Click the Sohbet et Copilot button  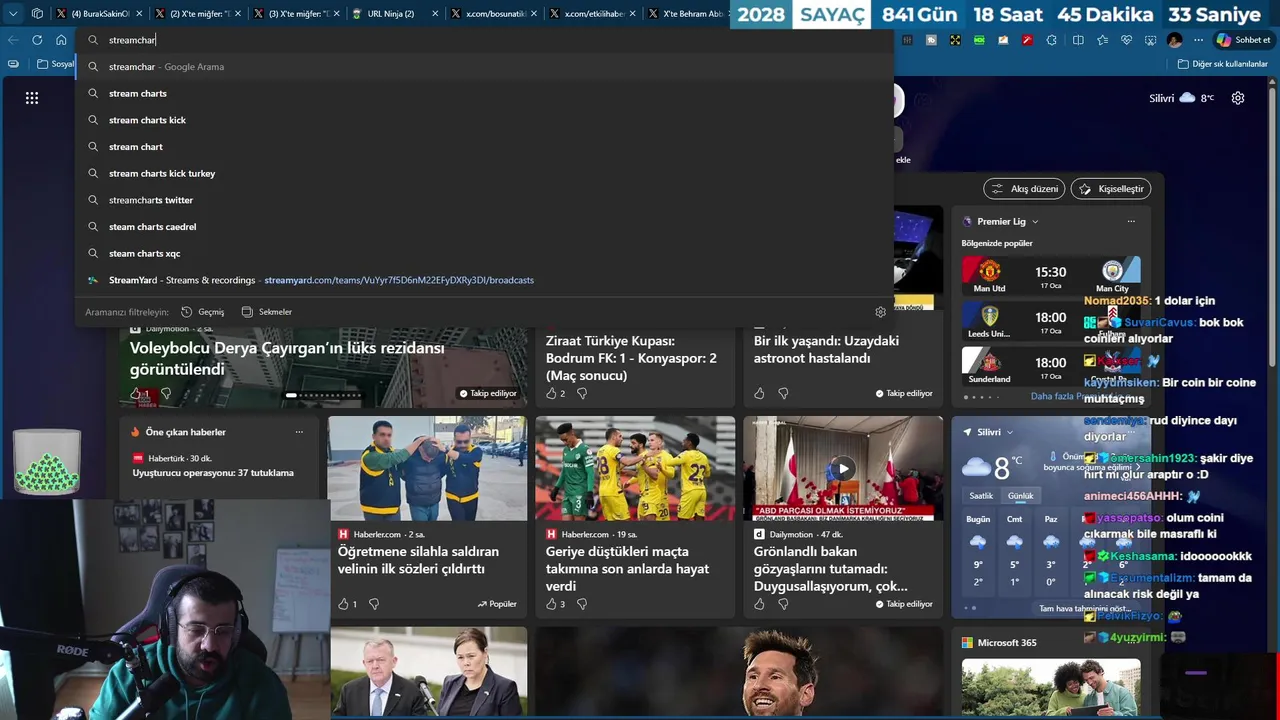point(1243,40)
